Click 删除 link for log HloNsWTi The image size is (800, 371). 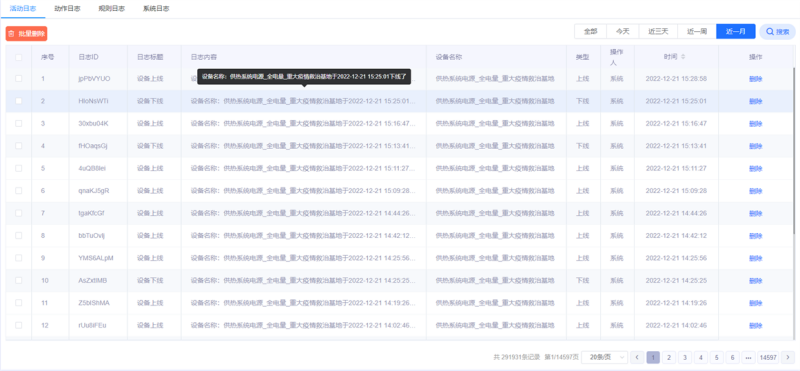755,101
